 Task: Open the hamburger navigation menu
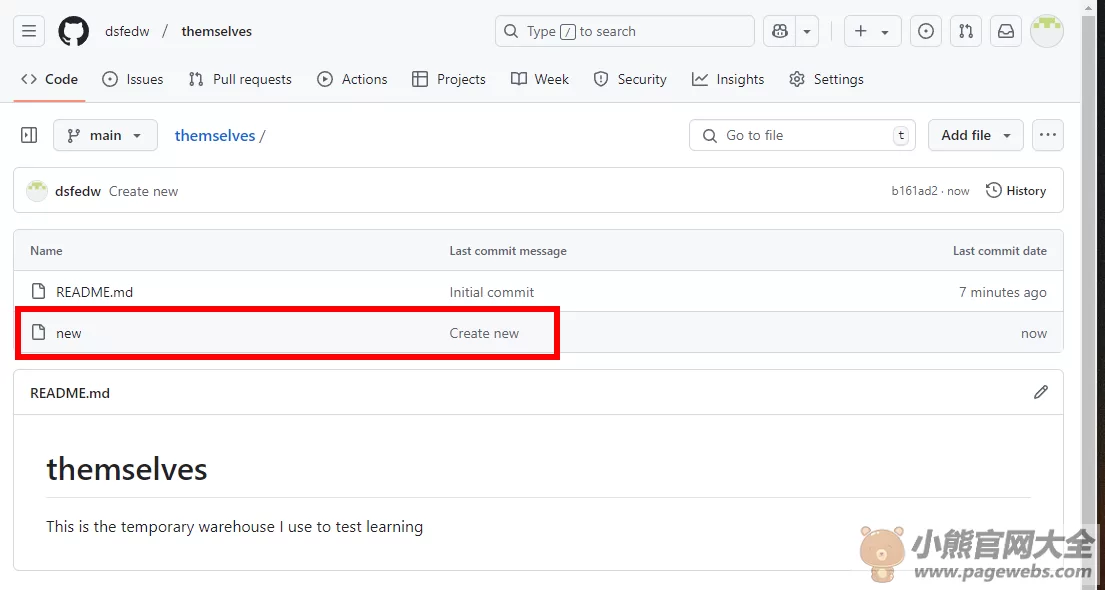[29, 31]
